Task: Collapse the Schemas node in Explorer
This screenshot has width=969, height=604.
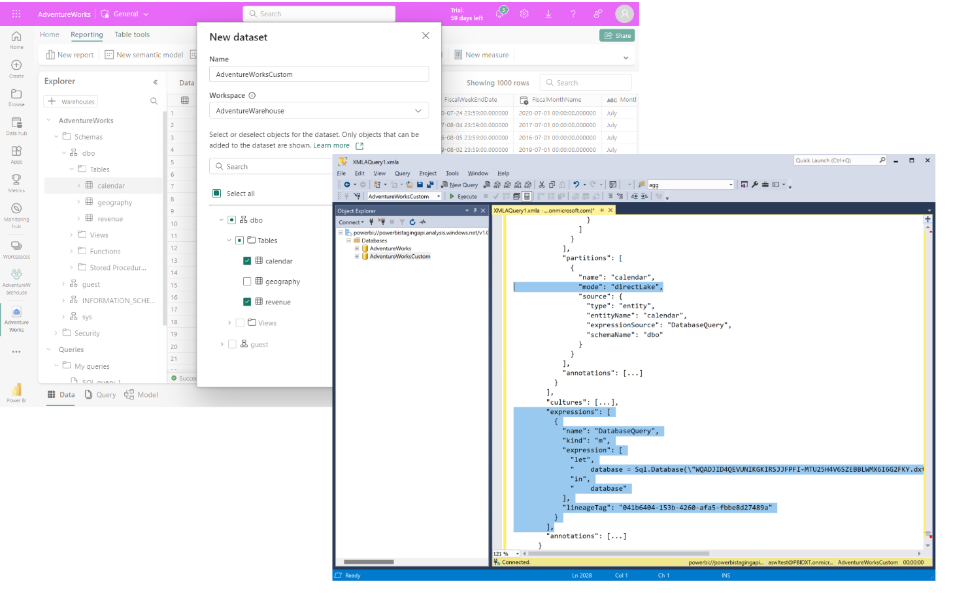Action: click(x=56, y=137)
